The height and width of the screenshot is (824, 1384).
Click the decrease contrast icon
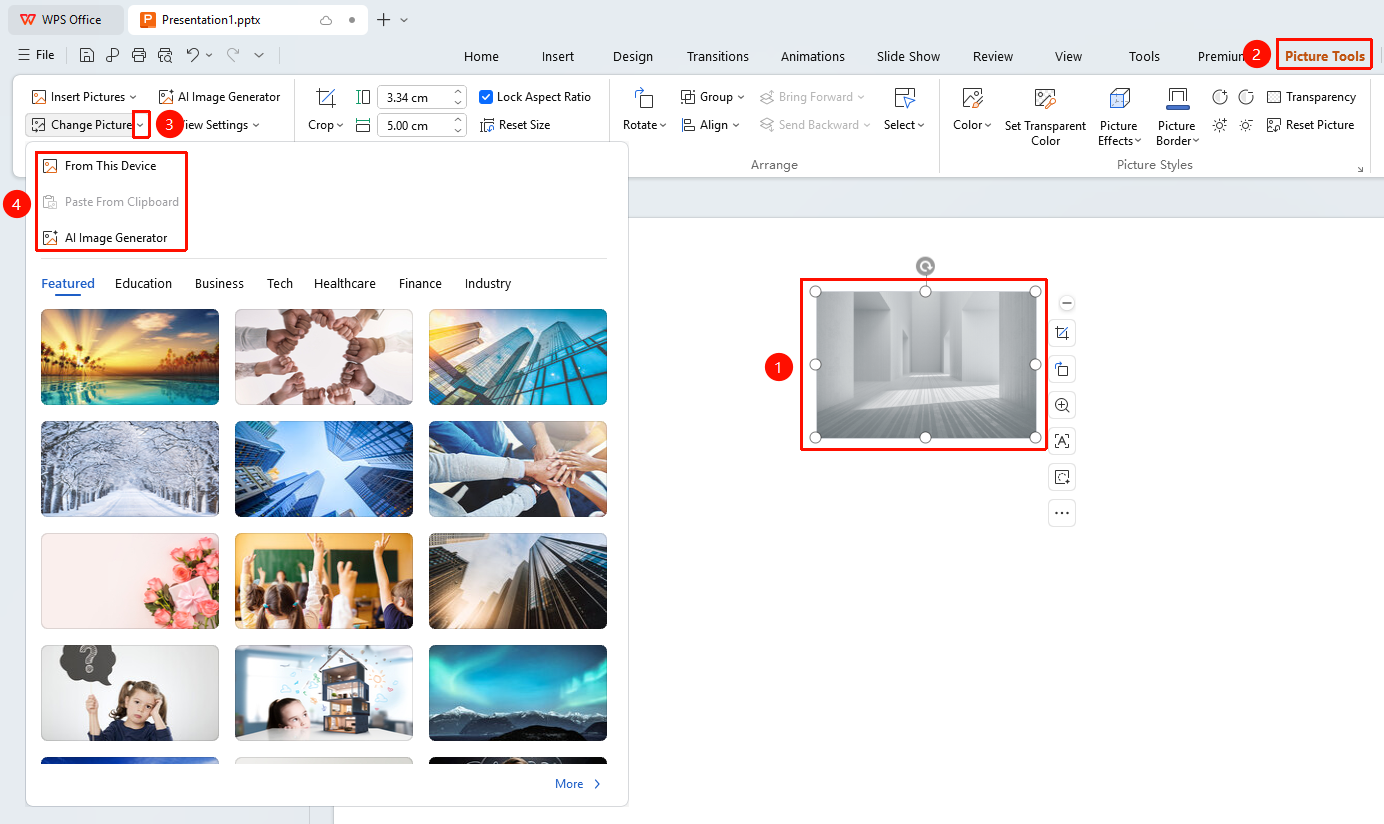(1246, 97)
